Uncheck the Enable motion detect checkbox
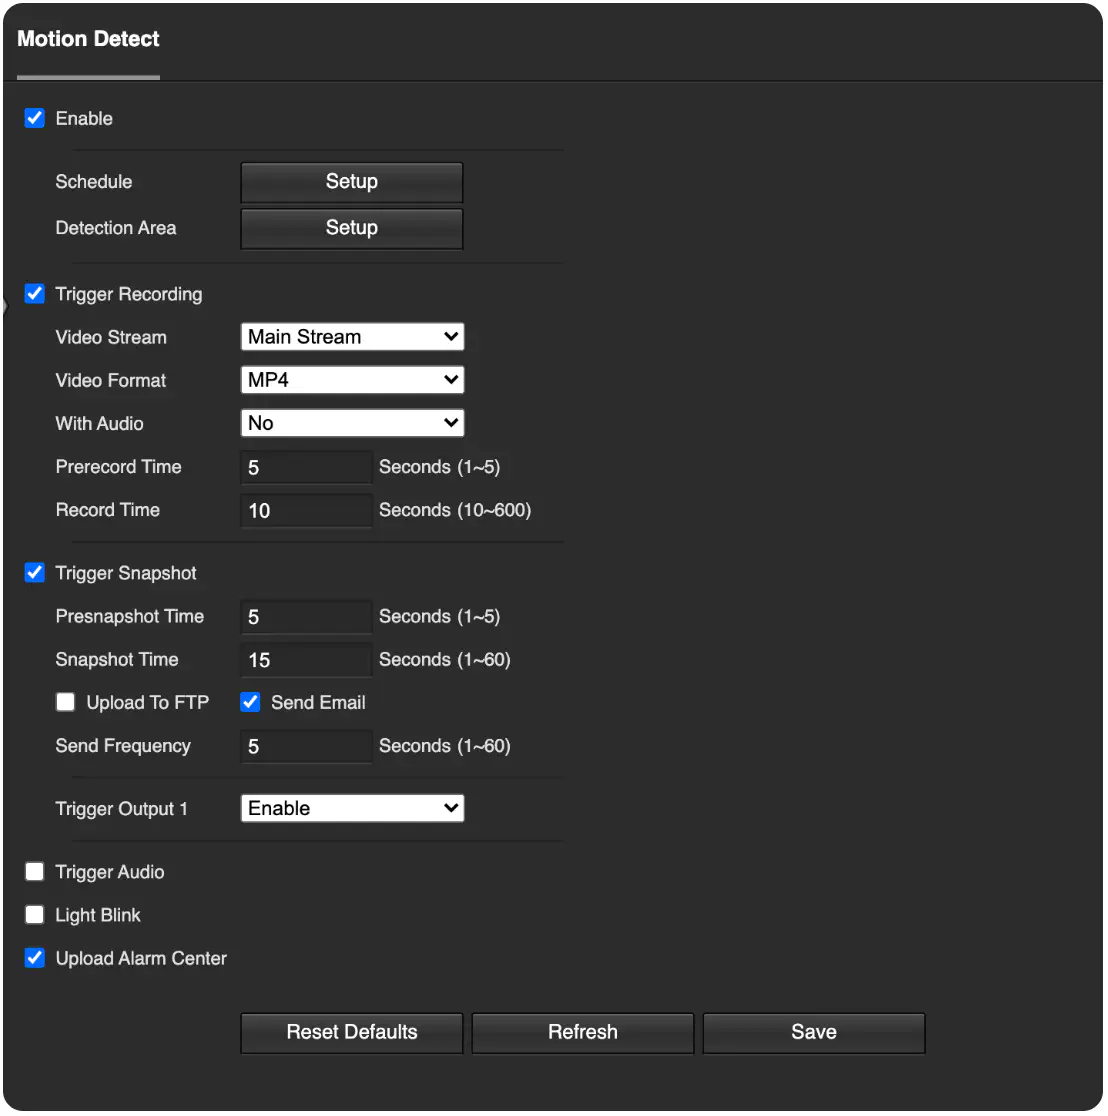Viewport: 1108px width, 1116px height. (x=34, y=118)
